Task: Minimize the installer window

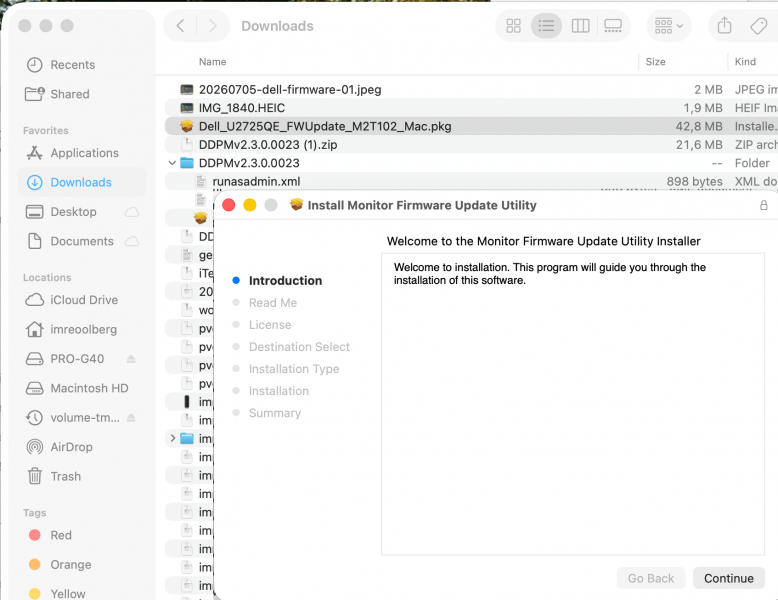Action: click(x=250, y=205)
